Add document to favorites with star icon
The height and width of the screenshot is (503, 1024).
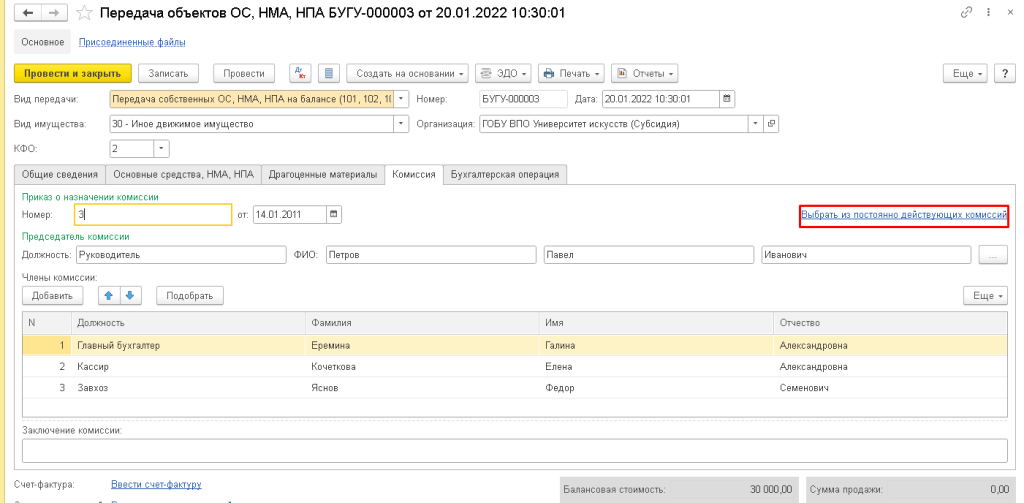[x=87, y=13]
